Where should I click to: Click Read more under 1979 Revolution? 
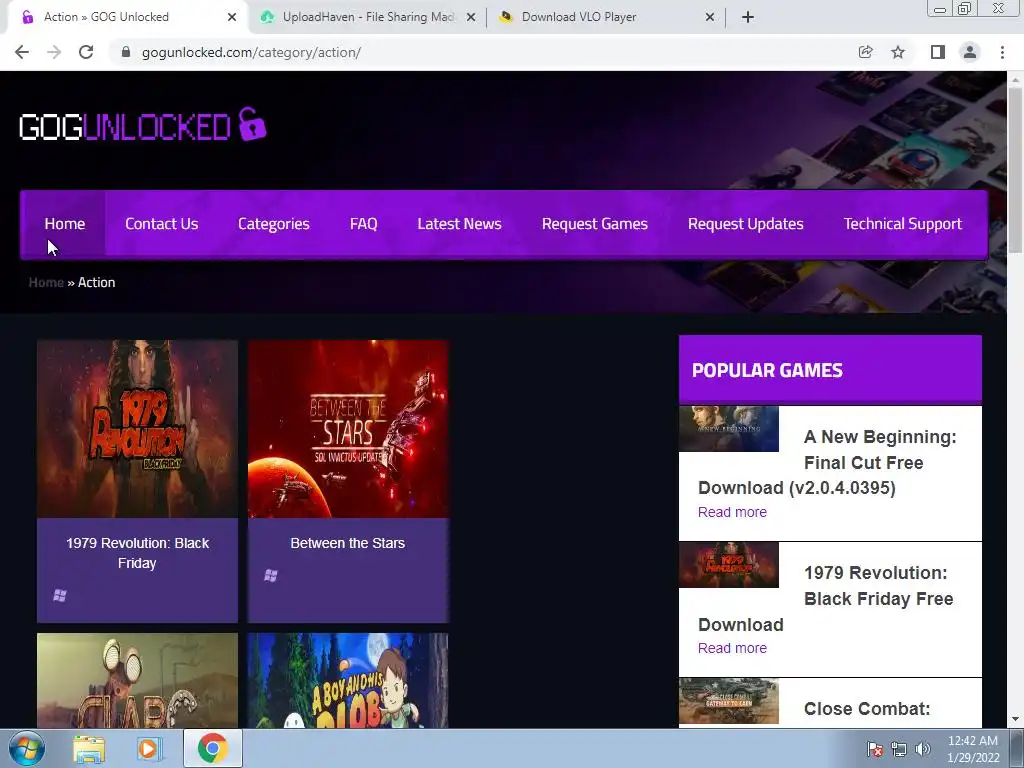(x=732, y=648)
